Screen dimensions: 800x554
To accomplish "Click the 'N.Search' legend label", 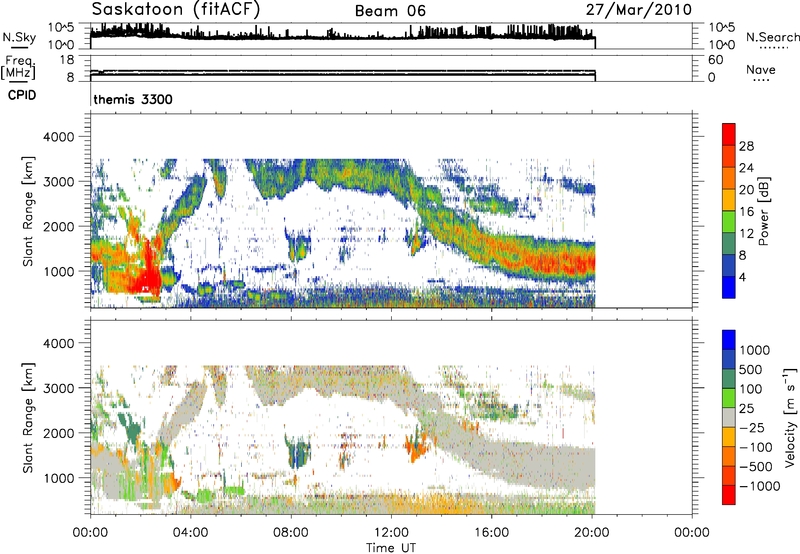I will (772, 37).
